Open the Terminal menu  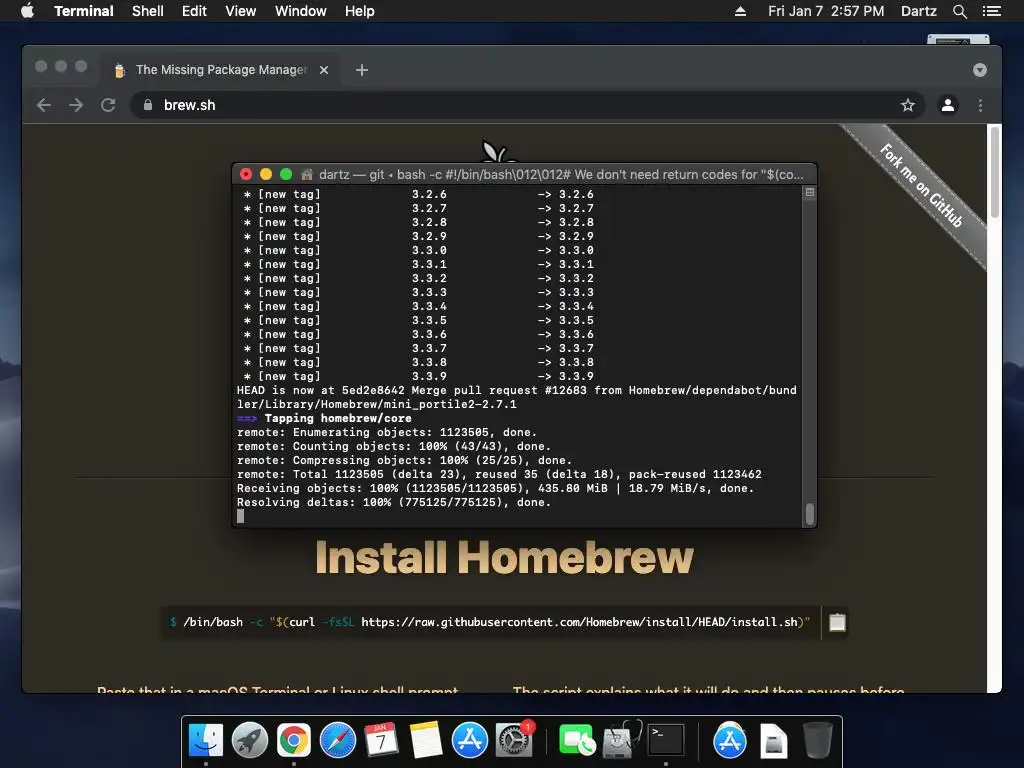click(x=84, y=11)
